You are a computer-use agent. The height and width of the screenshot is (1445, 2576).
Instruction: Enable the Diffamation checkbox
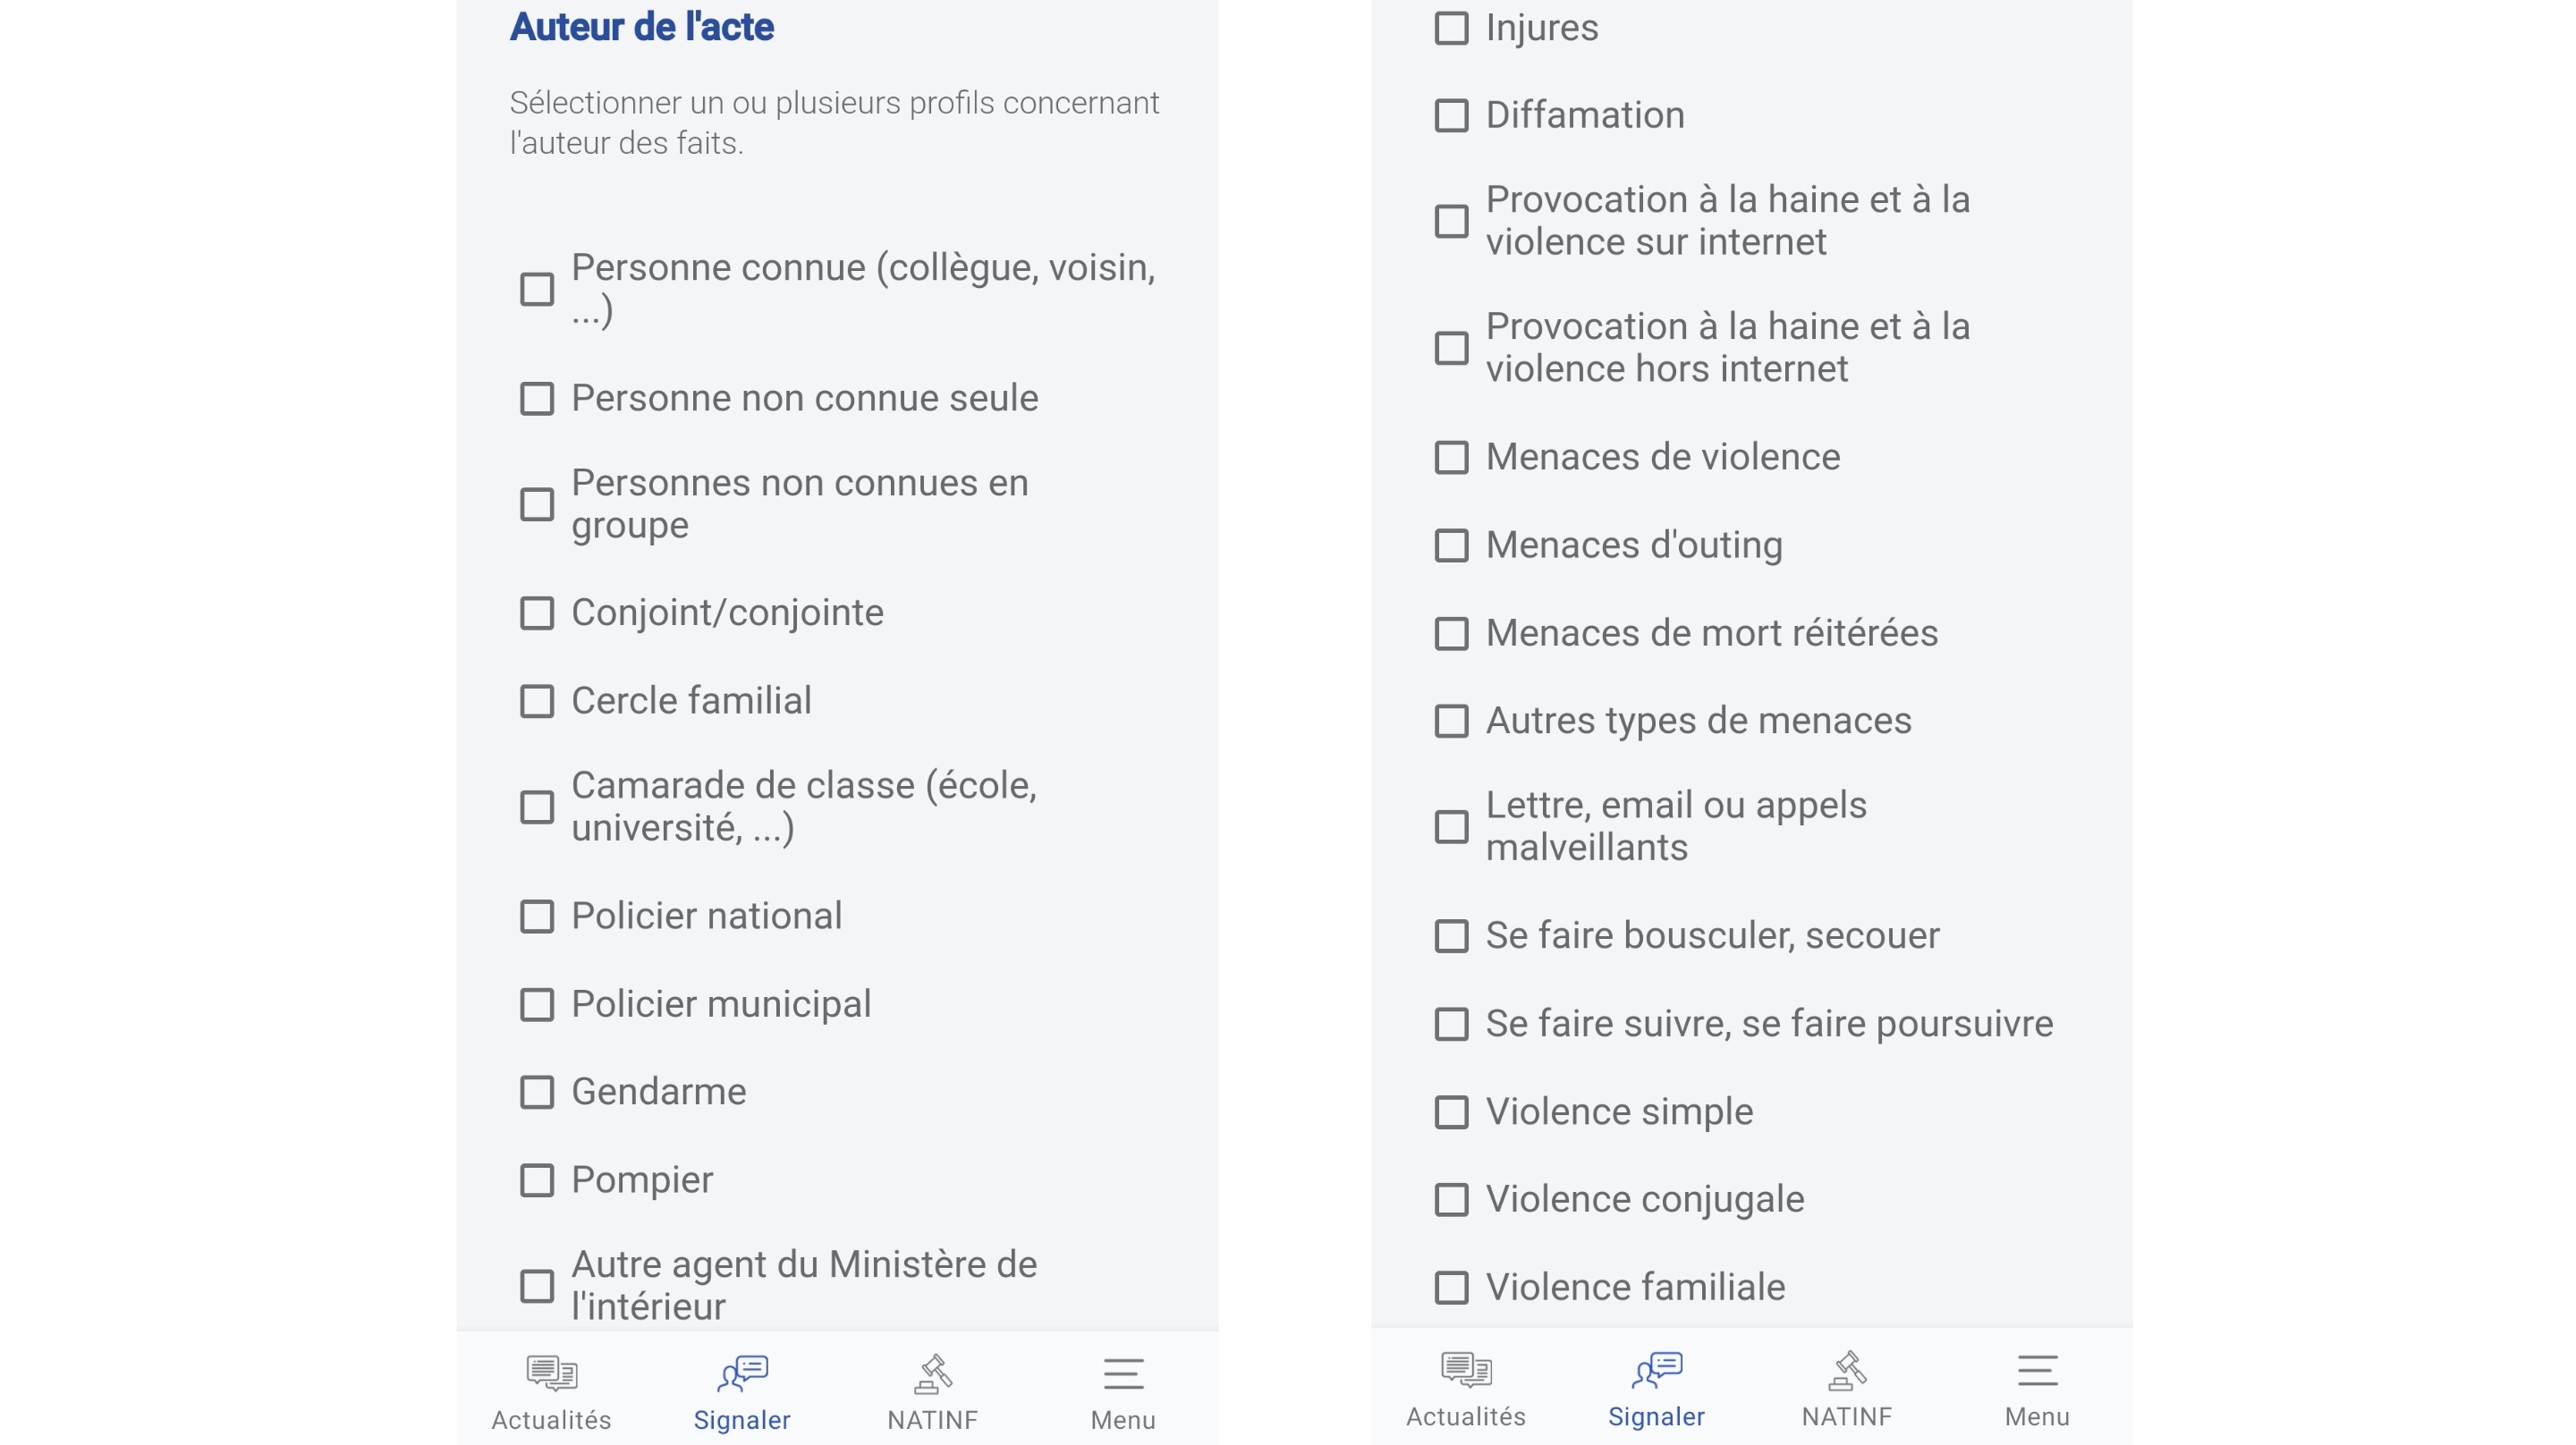point(1452,115)
